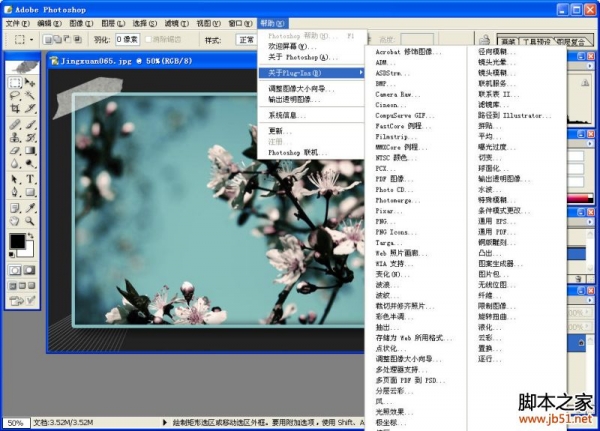The height and width of the screenshot is (431, 600).
Task: Select the Gradient tool
Action: (x=30, y=150)
